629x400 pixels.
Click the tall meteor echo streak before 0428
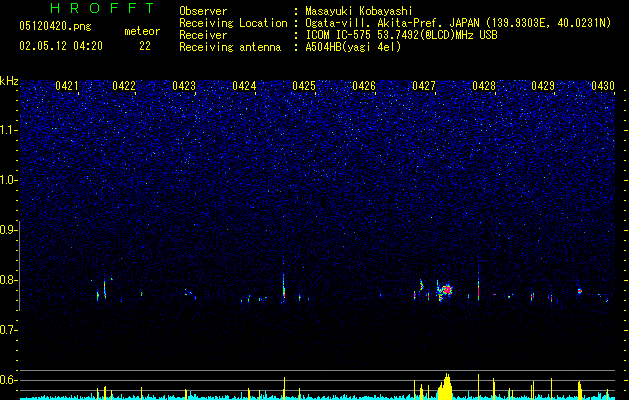point(479,283)
